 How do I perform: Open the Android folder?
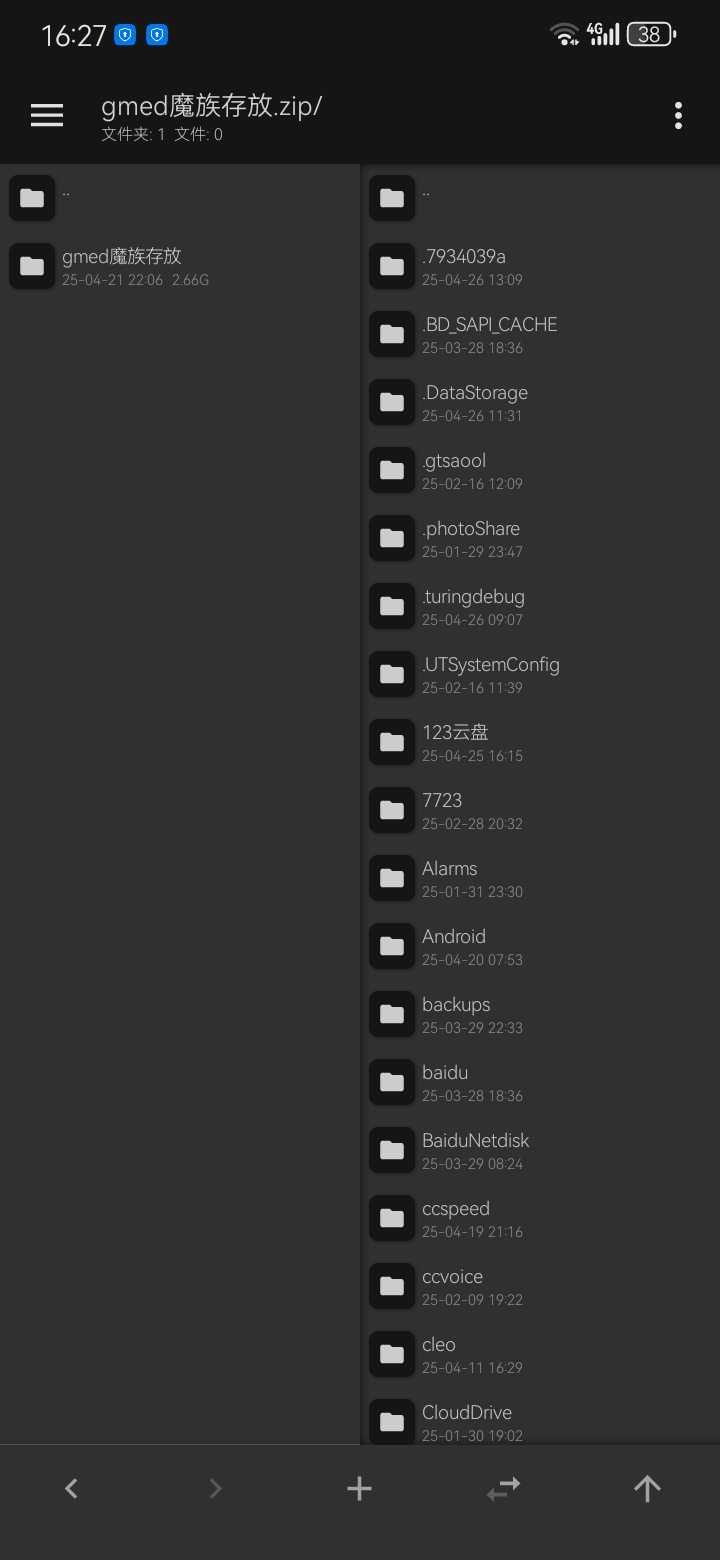point(540,946)
